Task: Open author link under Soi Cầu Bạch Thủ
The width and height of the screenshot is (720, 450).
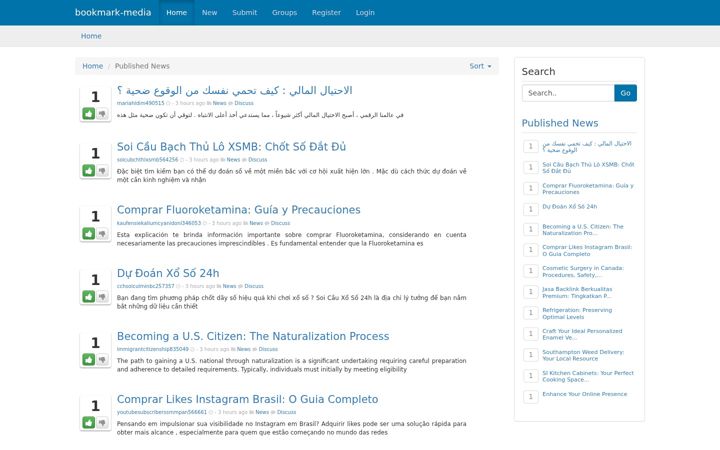Action: point(147,160)
